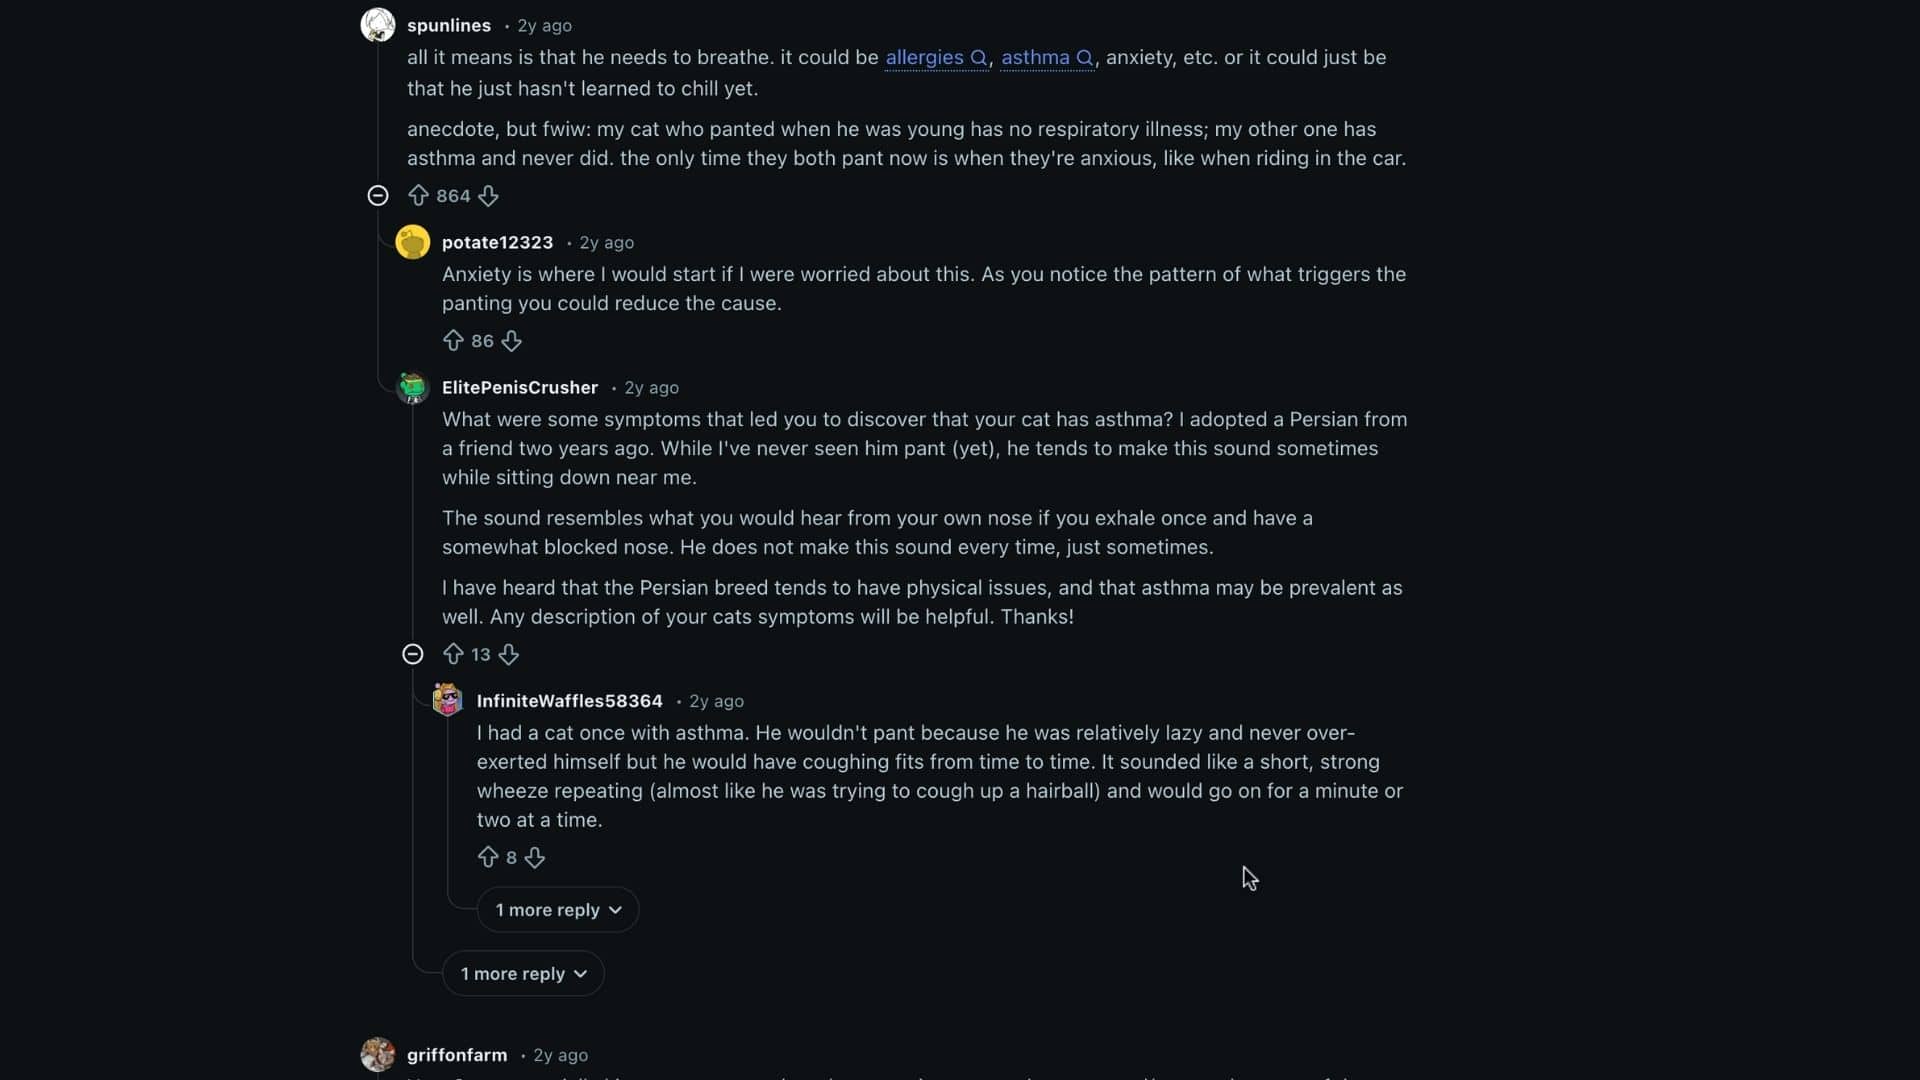1920x1080 pixels.
Task: Upvote ElitePenisCrusher's Persian cat comment
Action: [x=454, y=654]
